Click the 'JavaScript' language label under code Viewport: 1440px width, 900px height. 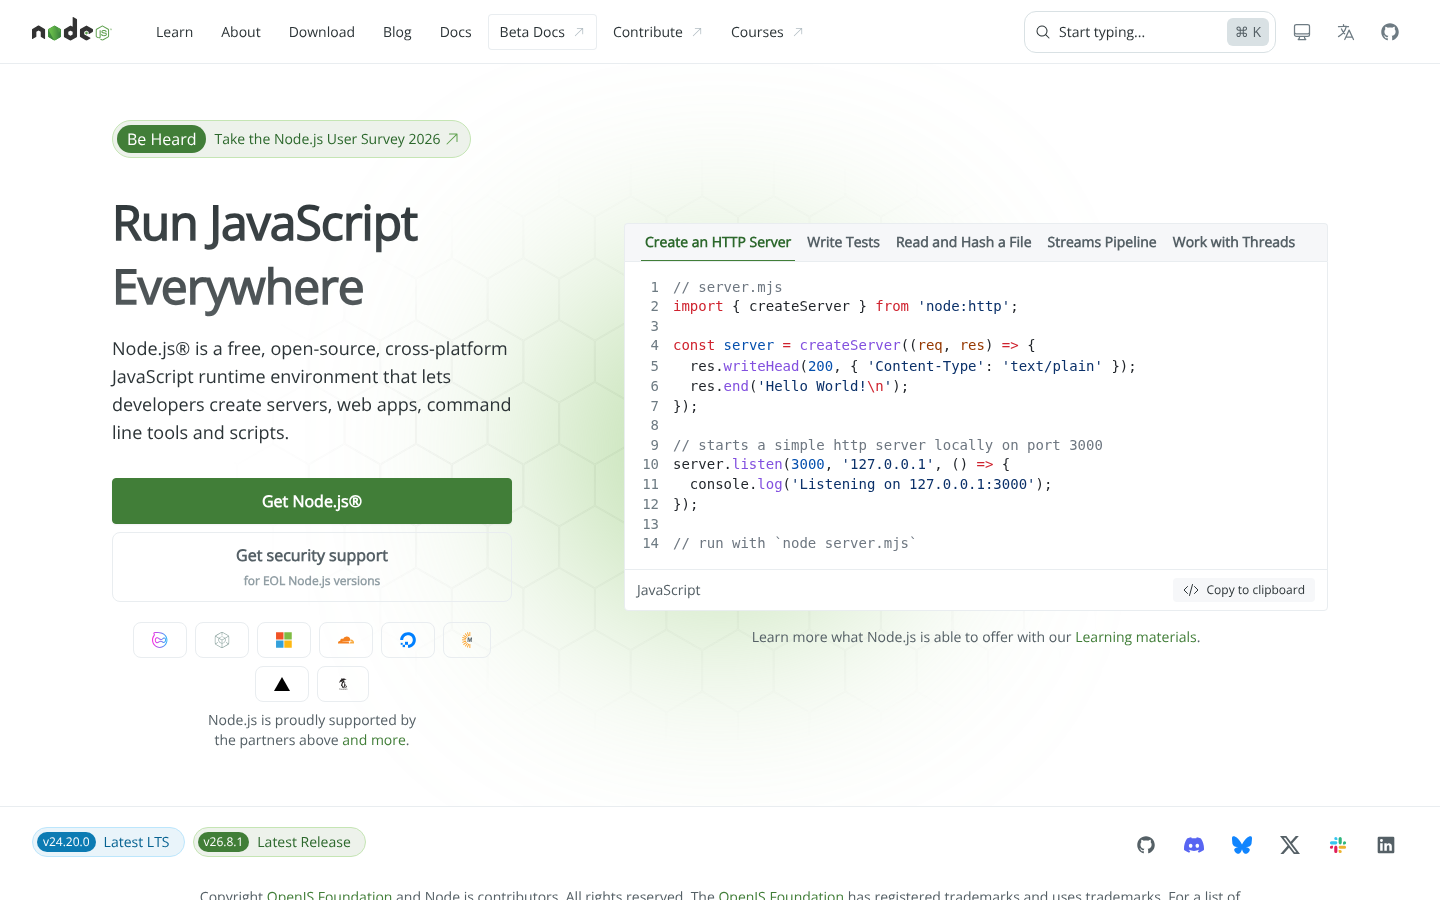tap(668, 590)
